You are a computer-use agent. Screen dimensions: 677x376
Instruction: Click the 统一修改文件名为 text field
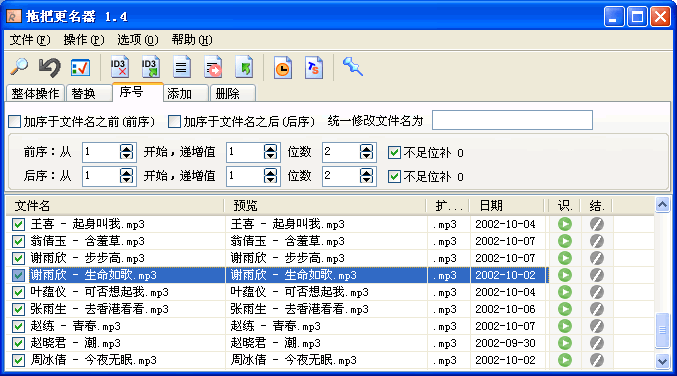click(512, 120)
